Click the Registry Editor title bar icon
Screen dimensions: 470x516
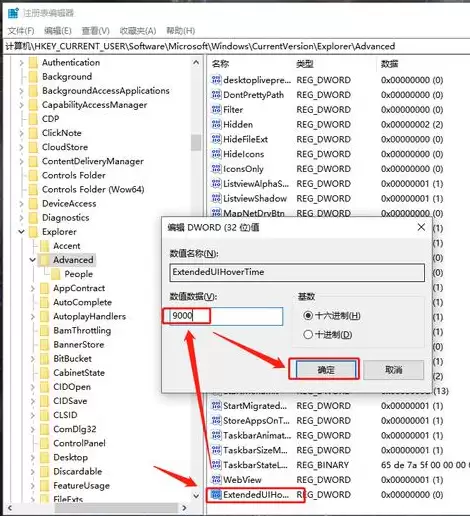(13, 13)
